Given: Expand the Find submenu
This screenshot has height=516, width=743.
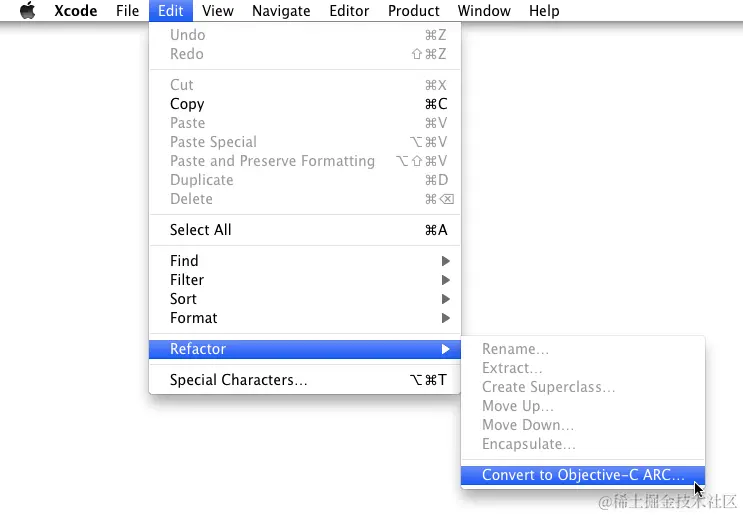Looking at the screenshot, I should coord(305,261).
